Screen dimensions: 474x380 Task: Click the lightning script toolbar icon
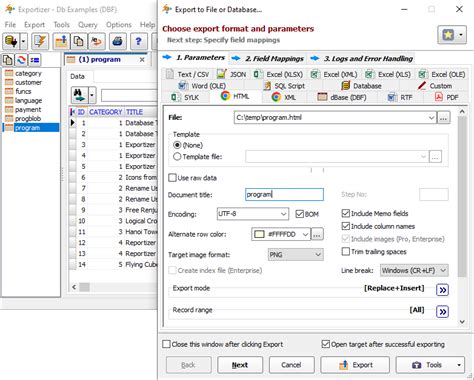tap(40, 41)
